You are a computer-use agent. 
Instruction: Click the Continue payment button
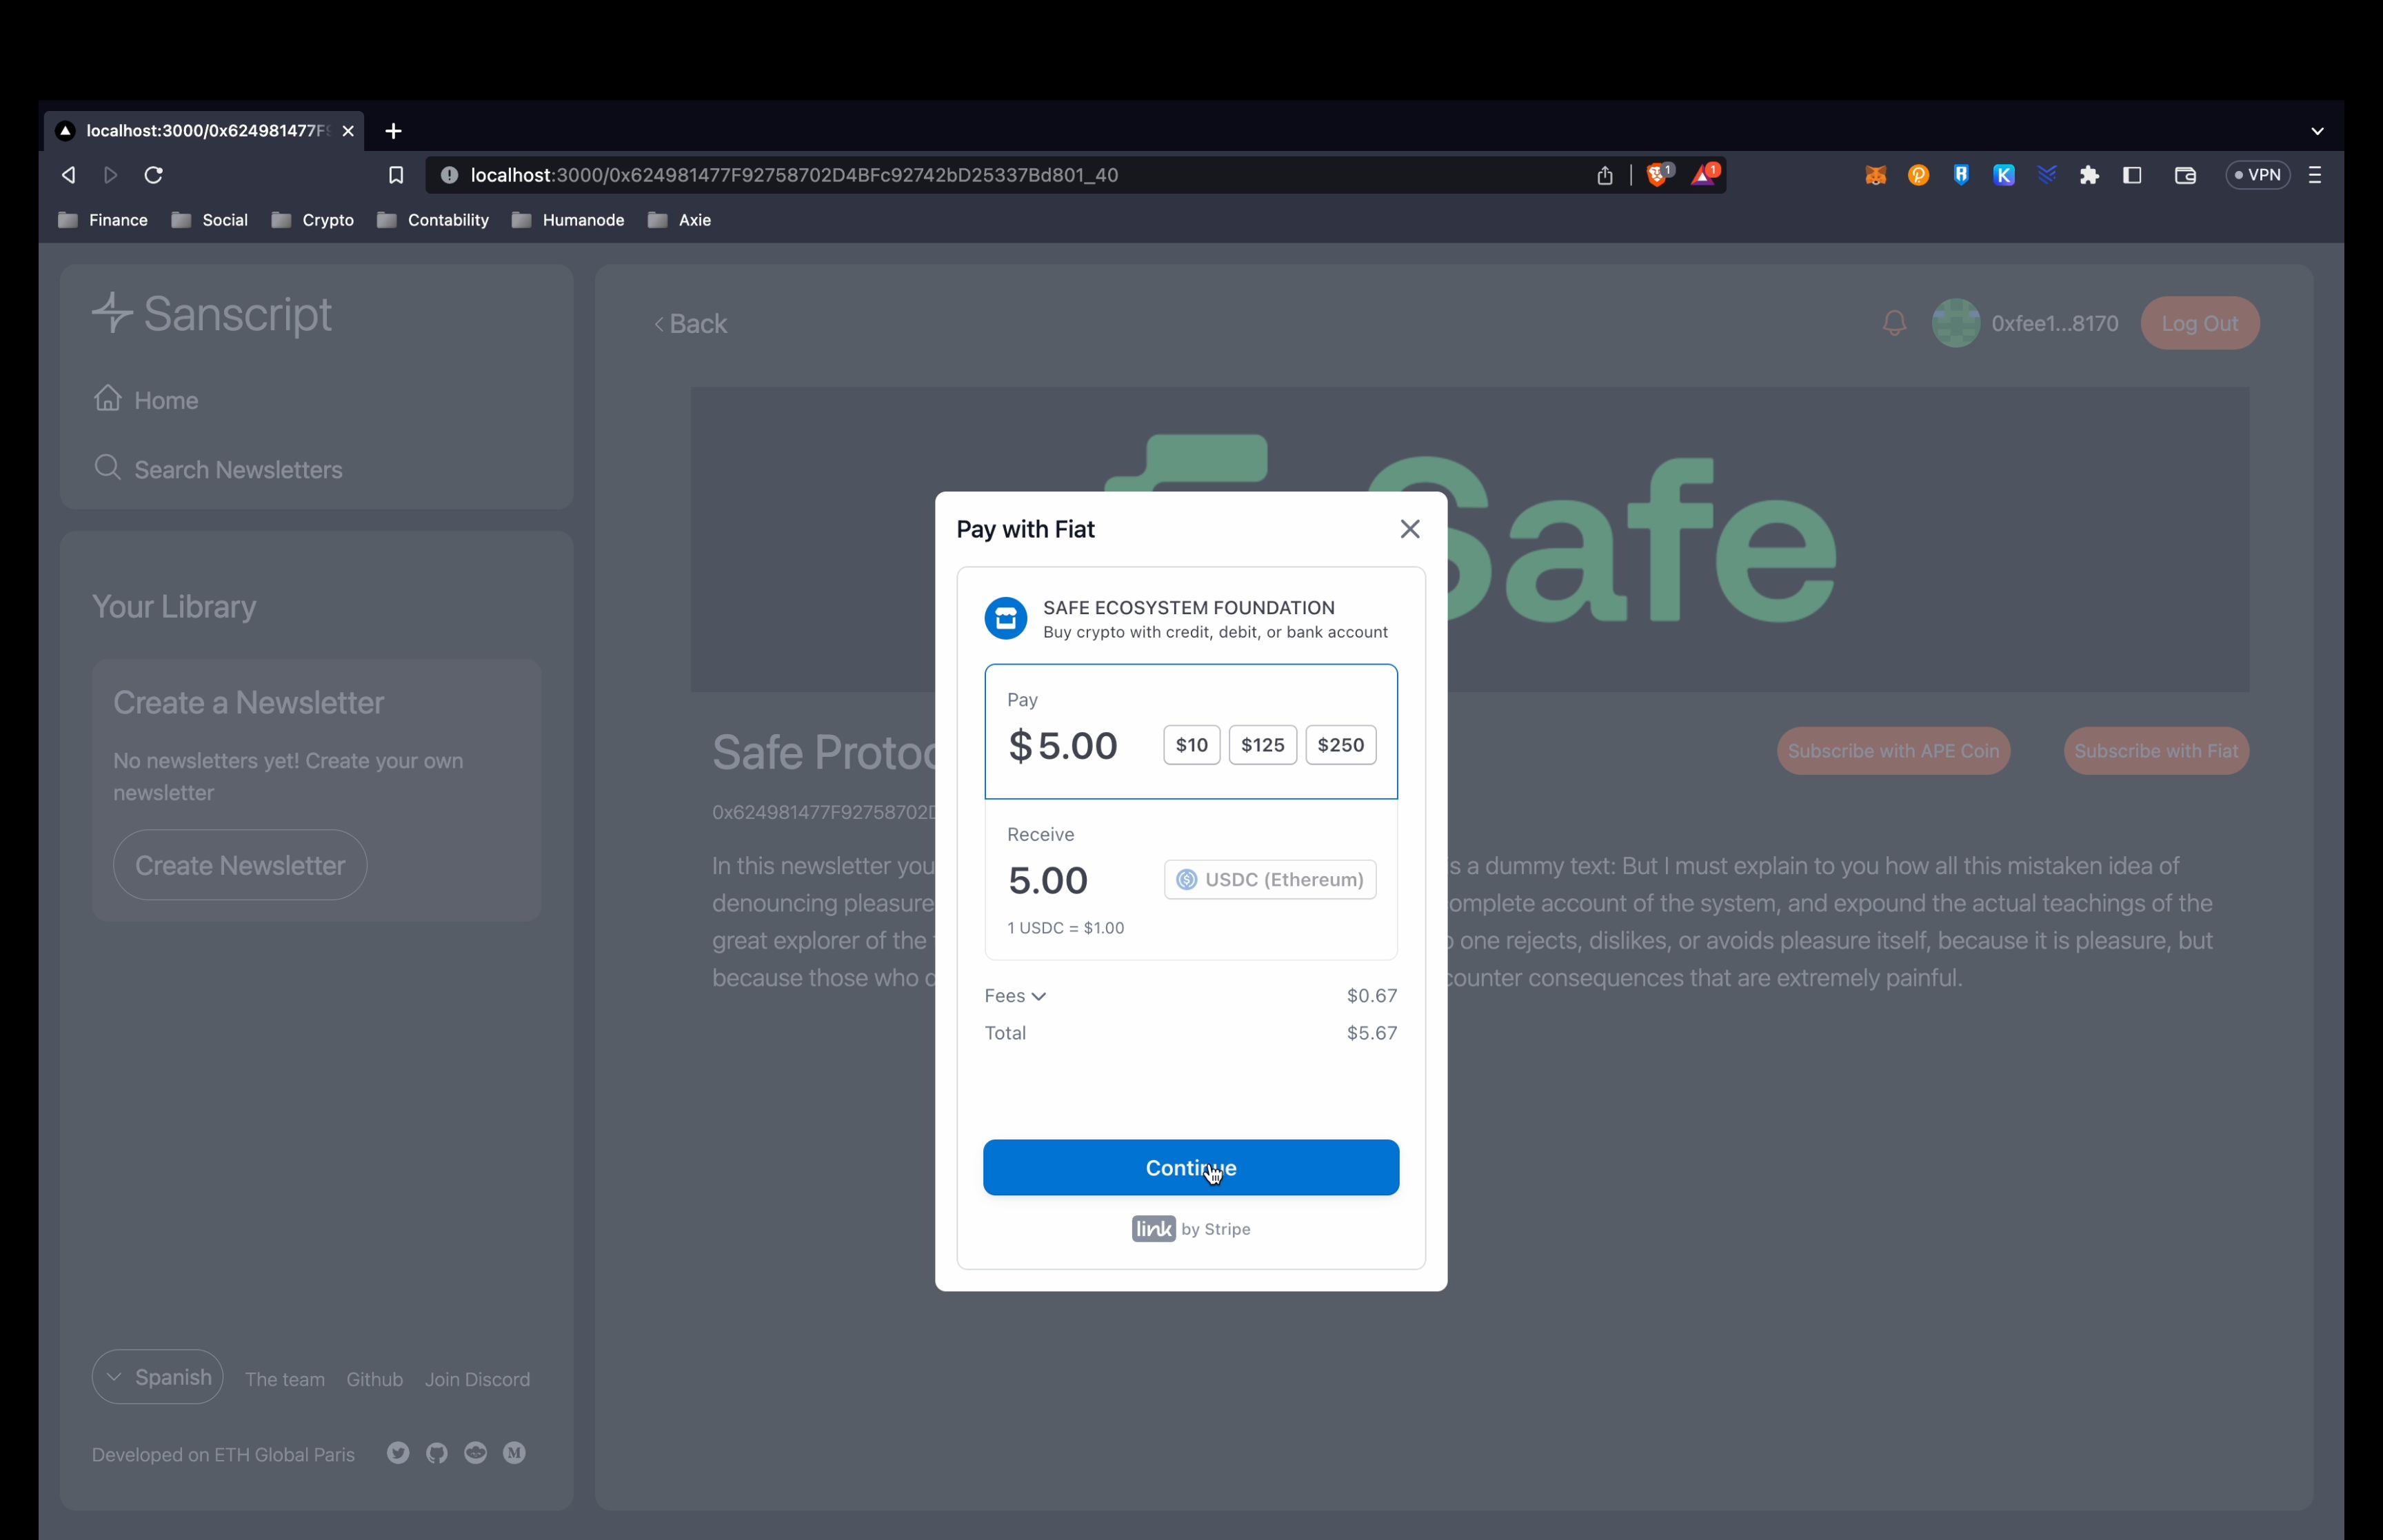coord(1191,1167)
